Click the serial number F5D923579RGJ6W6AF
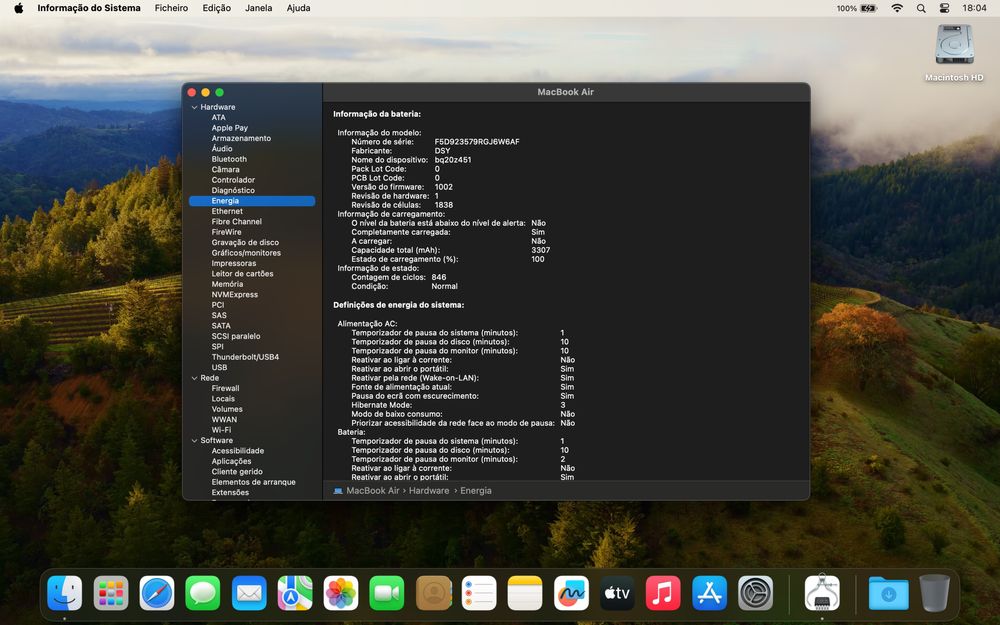 [477, 142]
